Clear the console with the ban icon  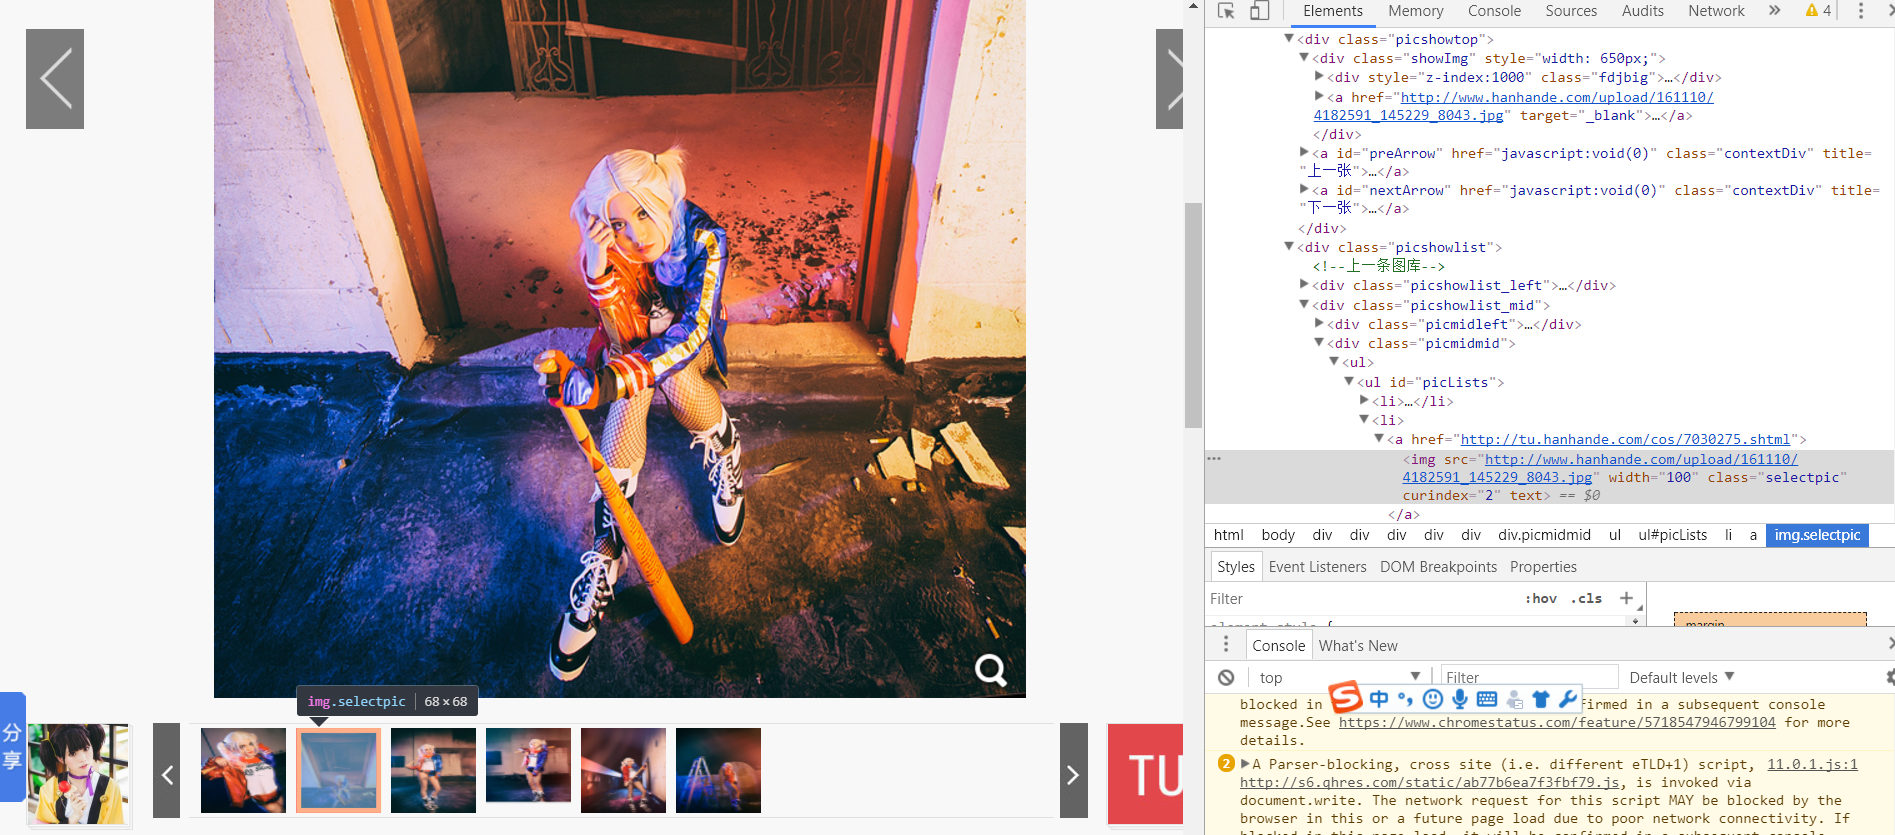click(1226, 677)
